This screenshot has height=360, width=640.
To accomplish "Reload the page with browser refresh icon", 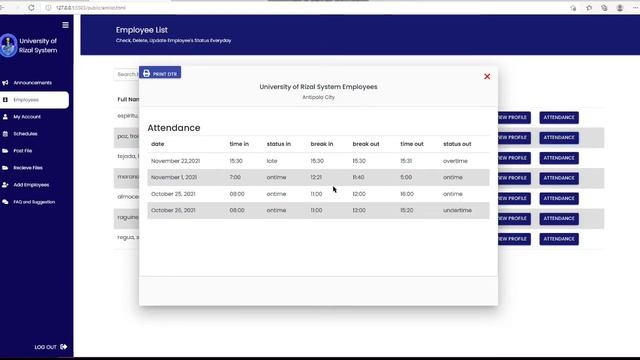I will pyautogui.click(x=31, y=8).
